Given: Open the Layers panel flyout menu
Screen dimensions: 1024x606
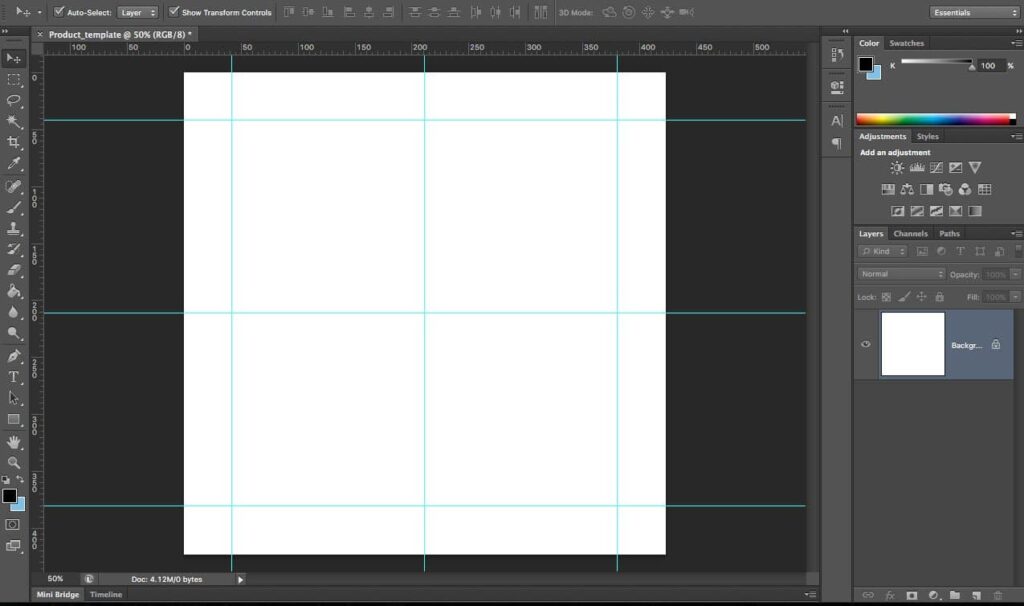Looking at the screenshot, I should click(x=1017, y=233).
